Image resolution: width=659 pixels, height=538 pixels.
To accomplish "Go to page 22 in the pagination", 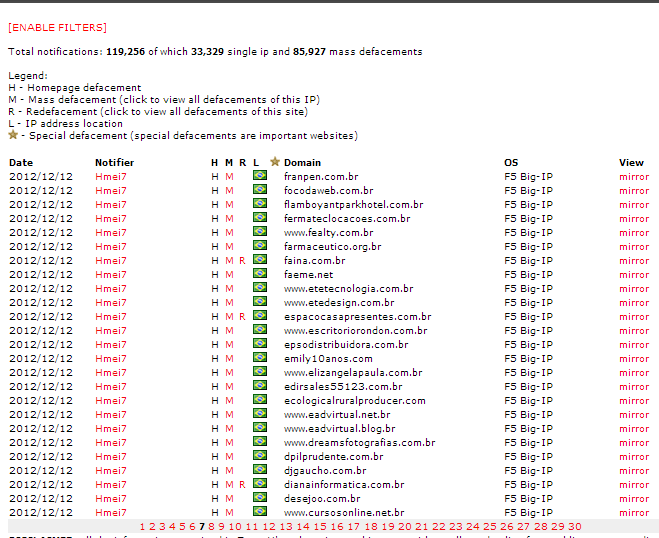I will click(439, 527).
